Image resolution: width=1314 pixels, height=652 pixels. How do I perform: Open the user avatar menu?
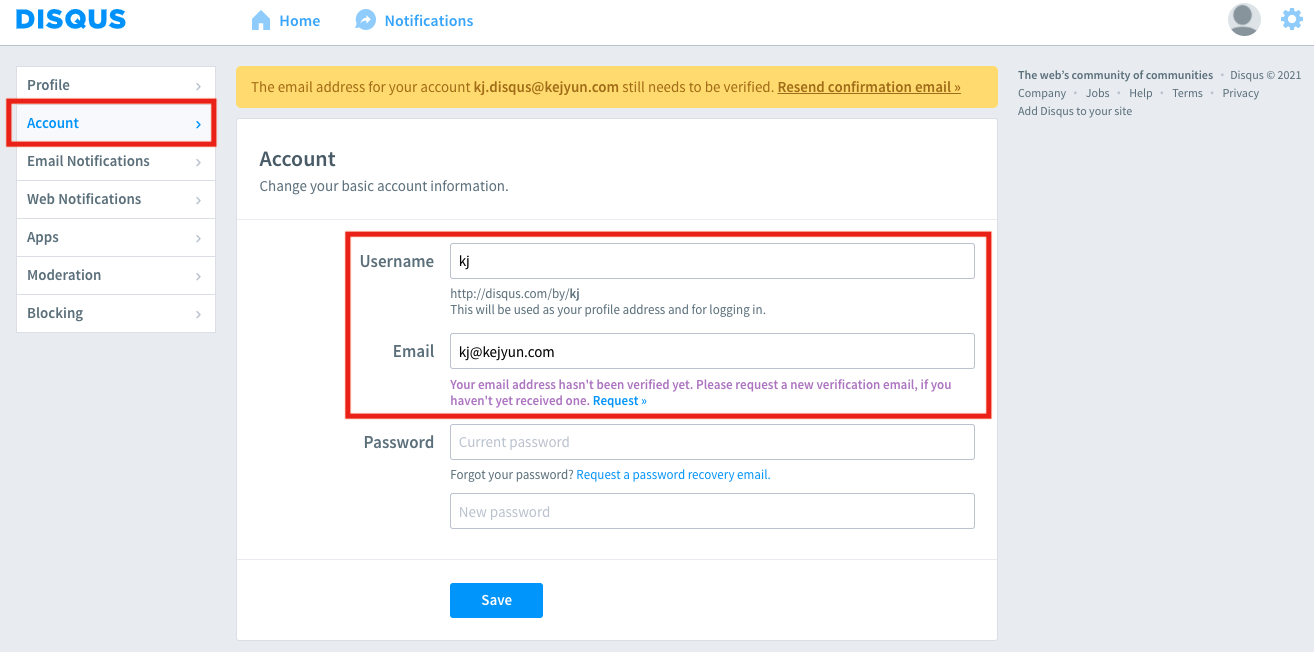click(1244, 19)
